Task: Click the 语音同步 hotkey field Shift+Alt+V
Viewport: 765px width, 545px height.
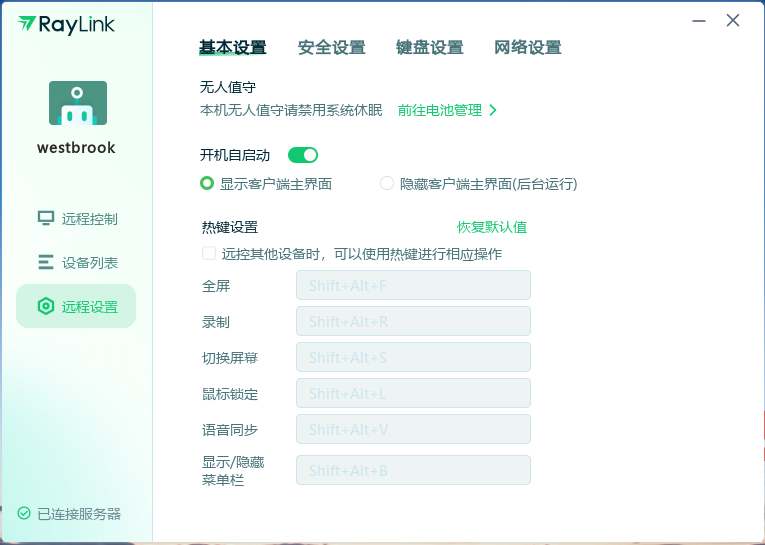Action: [x=413, y=429]
